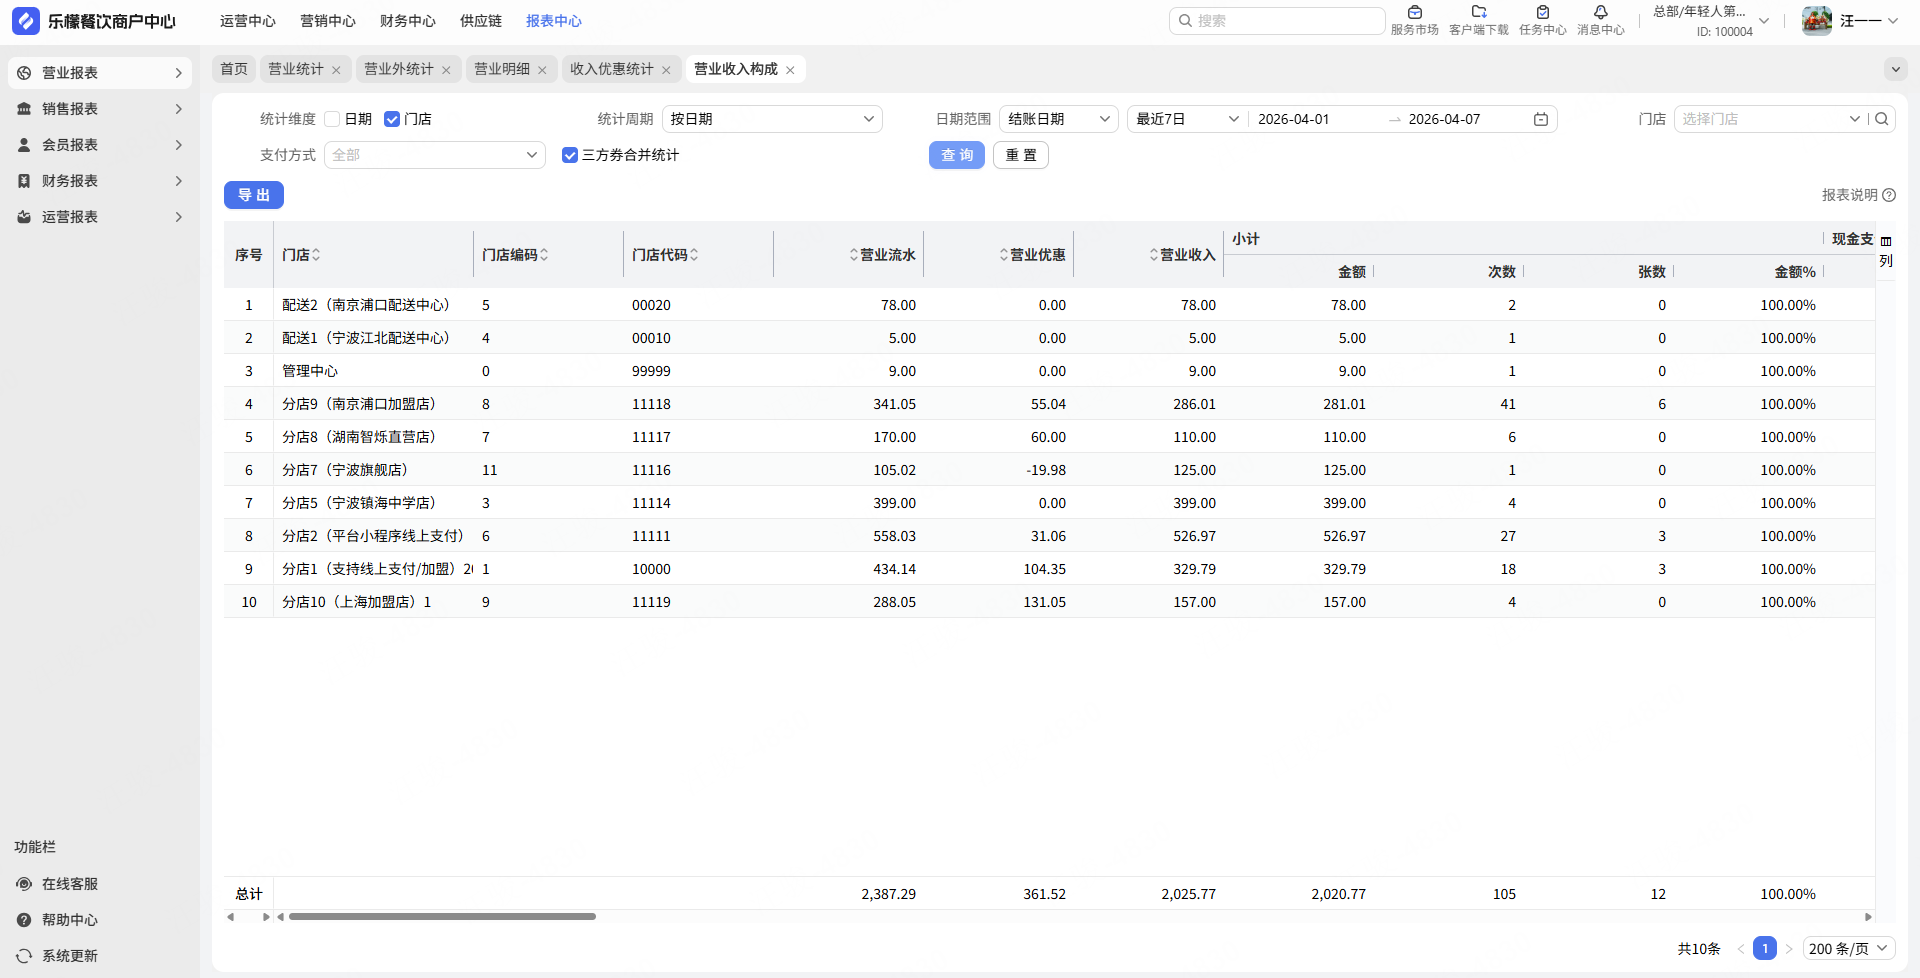Click the user avatar picture
The image size is (1920, 978).
click(1817, 21)
